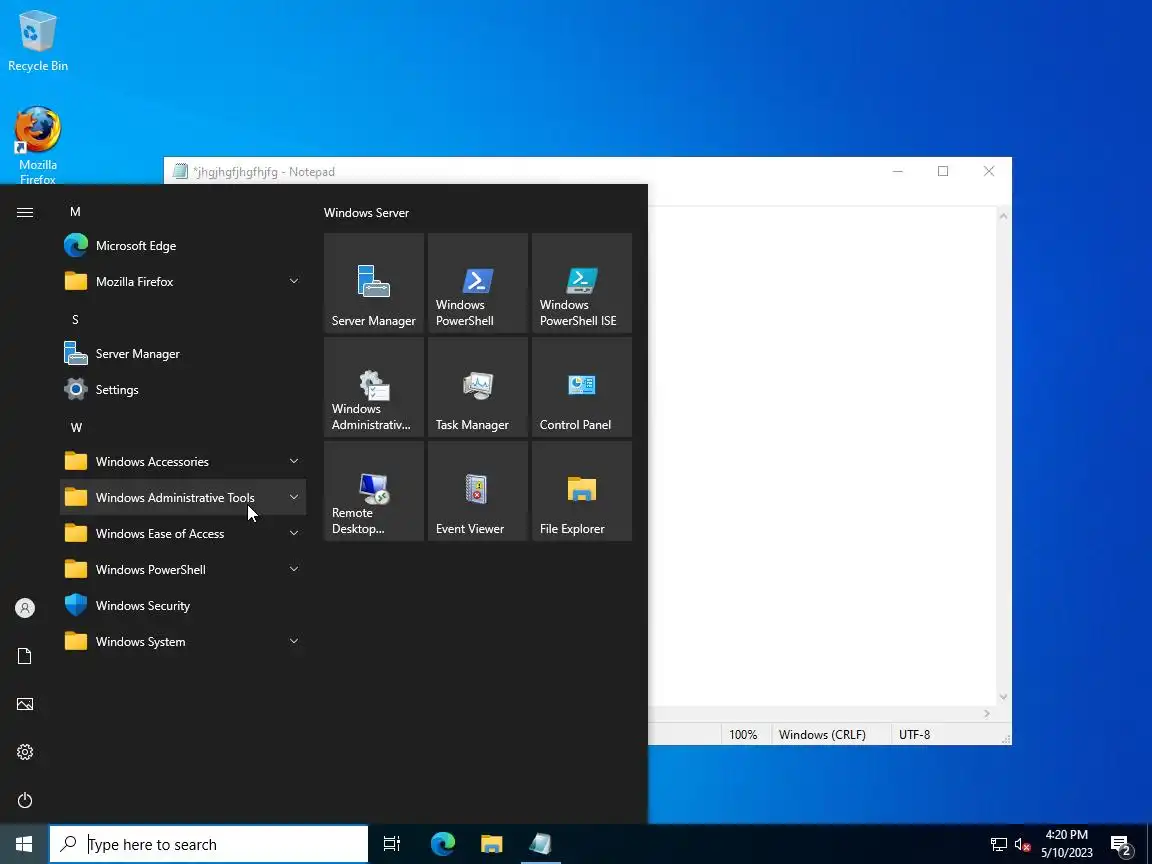
Task: Click the Notepad scroll up arrow
Action: click(x=1004, y=216)
